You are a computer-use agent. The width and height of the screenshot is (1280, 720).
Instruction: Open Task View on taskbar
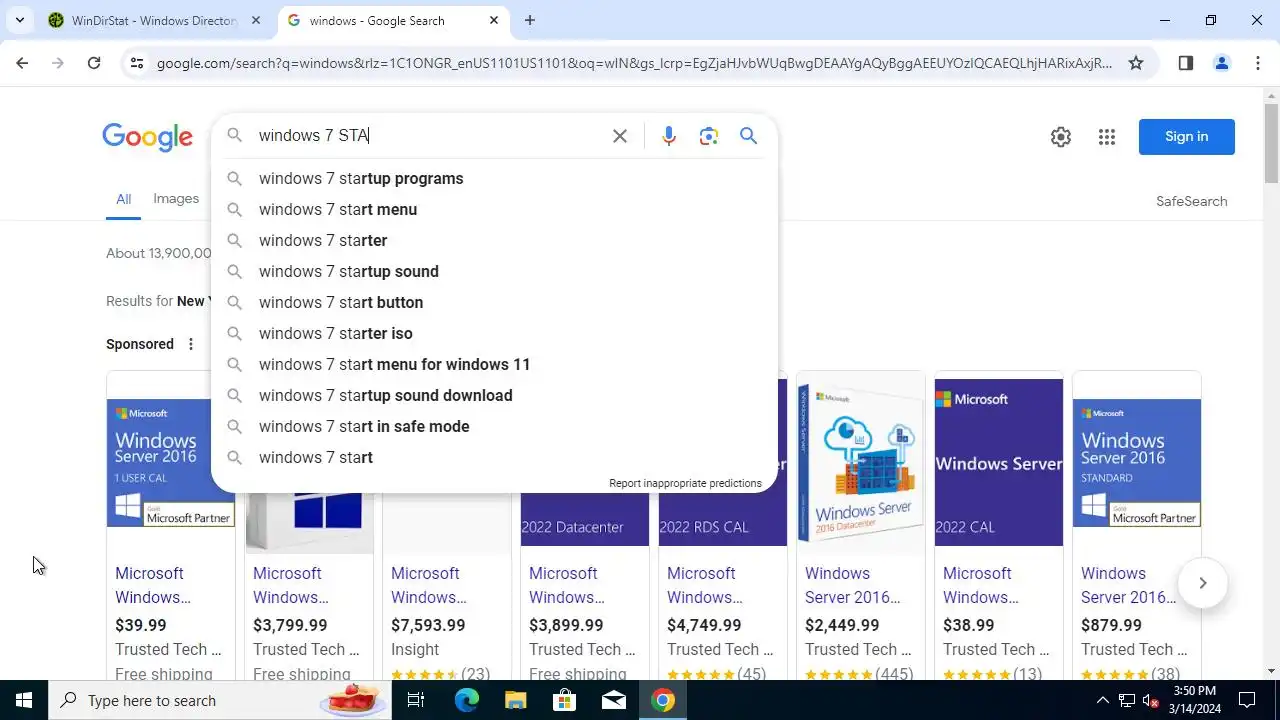(x=416, y=700)
